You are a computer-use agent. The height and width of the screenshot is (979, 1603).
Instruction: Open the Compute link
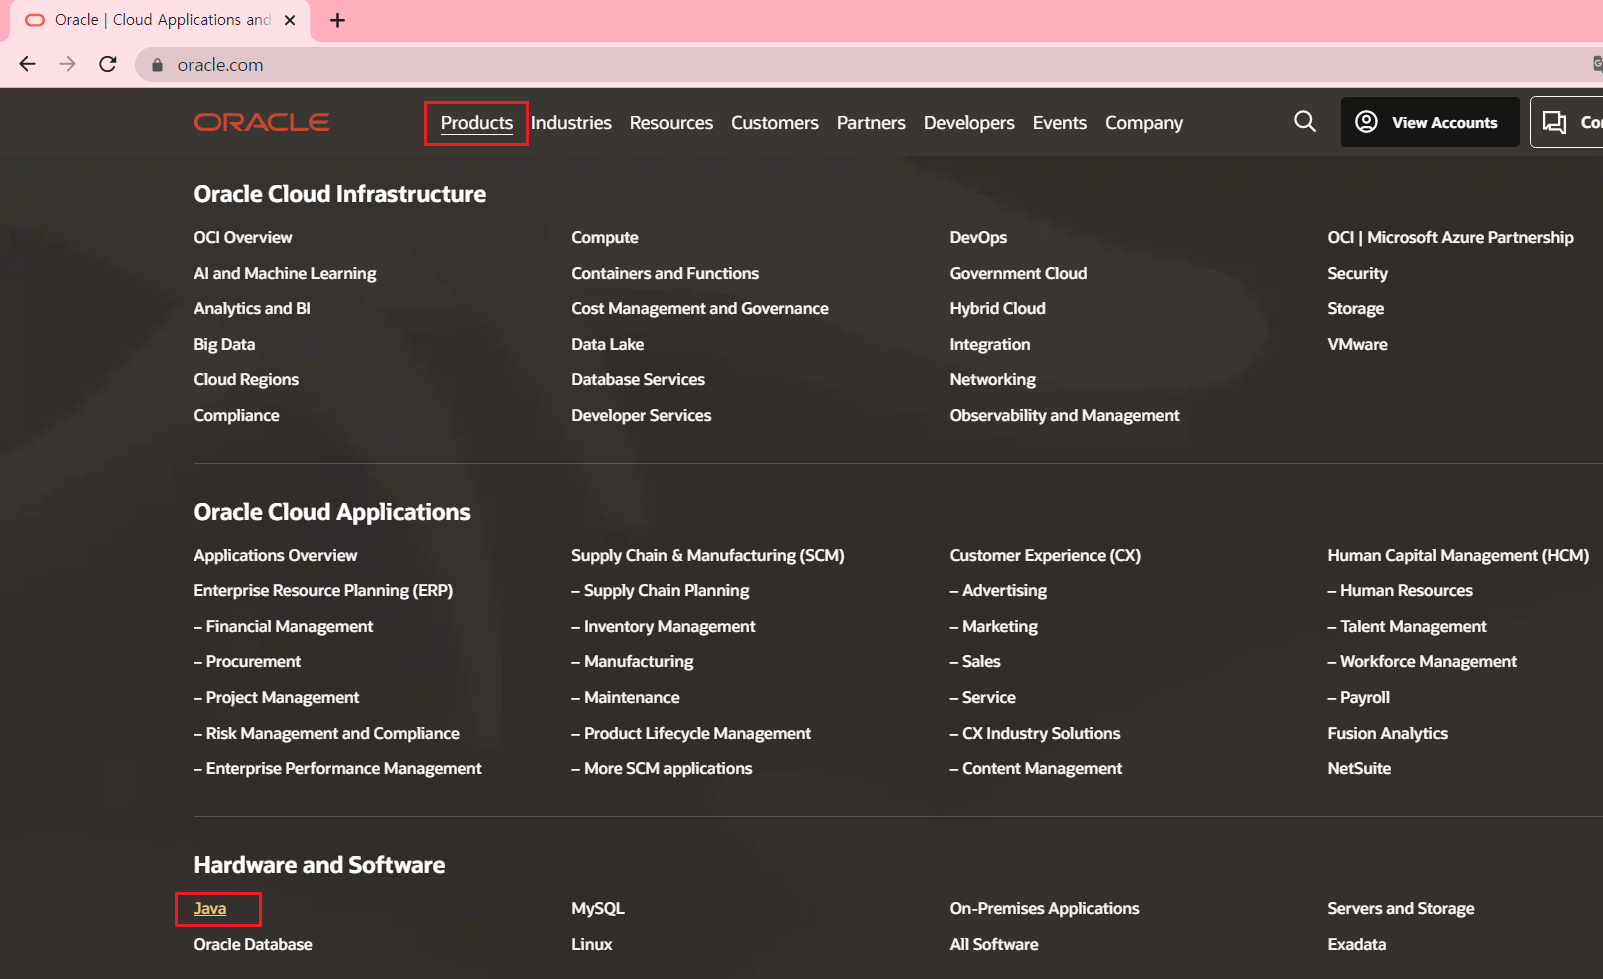[x=605, y=237]
